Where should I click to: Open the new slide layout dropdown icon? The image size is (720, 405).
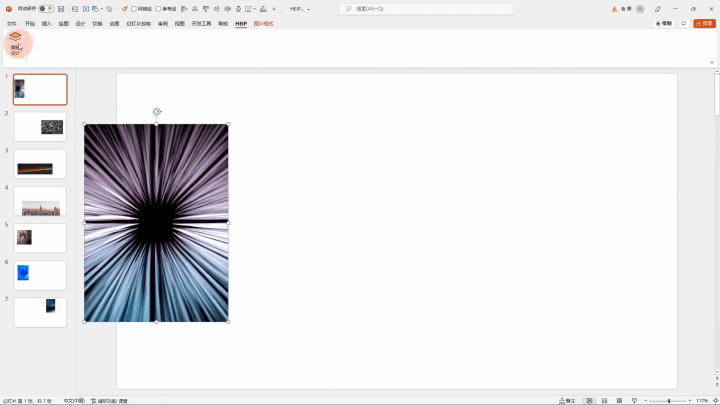tap(97, 9)
